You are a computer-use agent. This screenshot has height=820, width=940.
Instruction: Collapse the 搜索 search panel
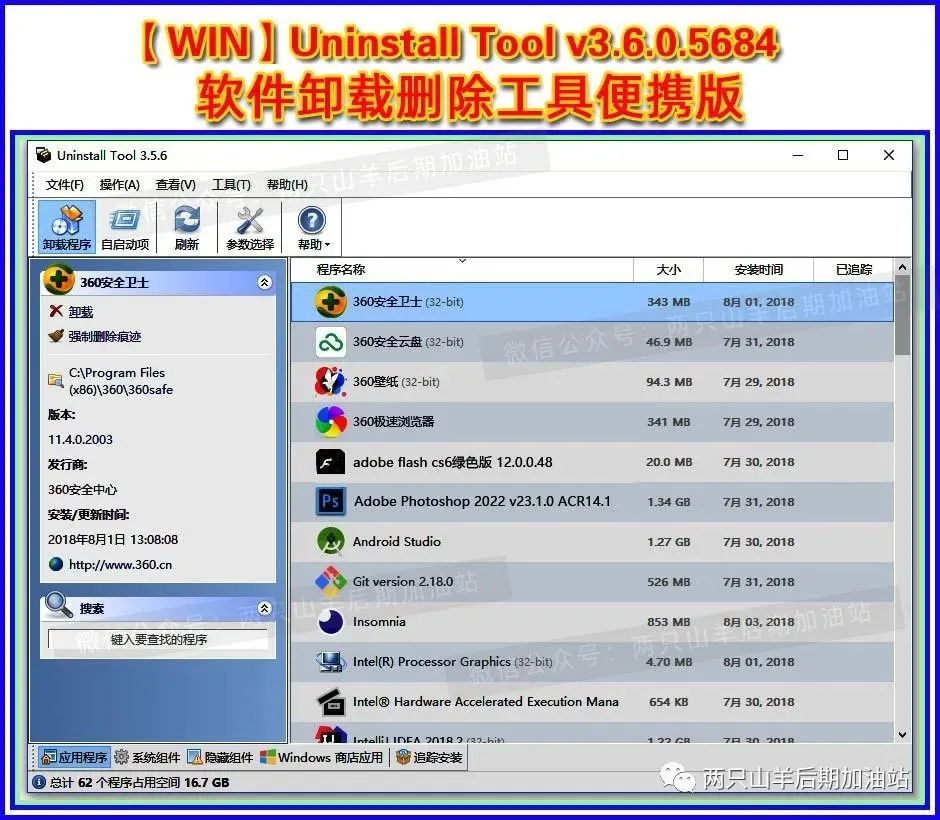pos(264,608)
